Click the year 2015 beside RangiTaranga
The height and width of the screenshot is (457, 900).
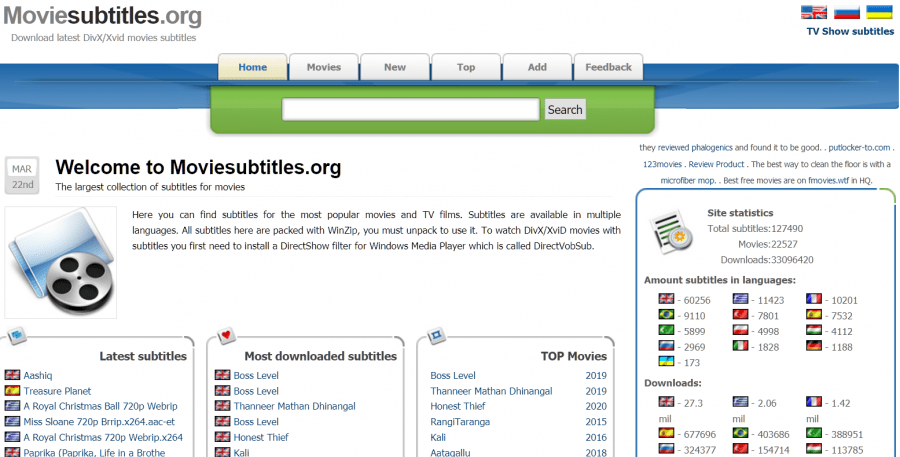coord(596,421)
